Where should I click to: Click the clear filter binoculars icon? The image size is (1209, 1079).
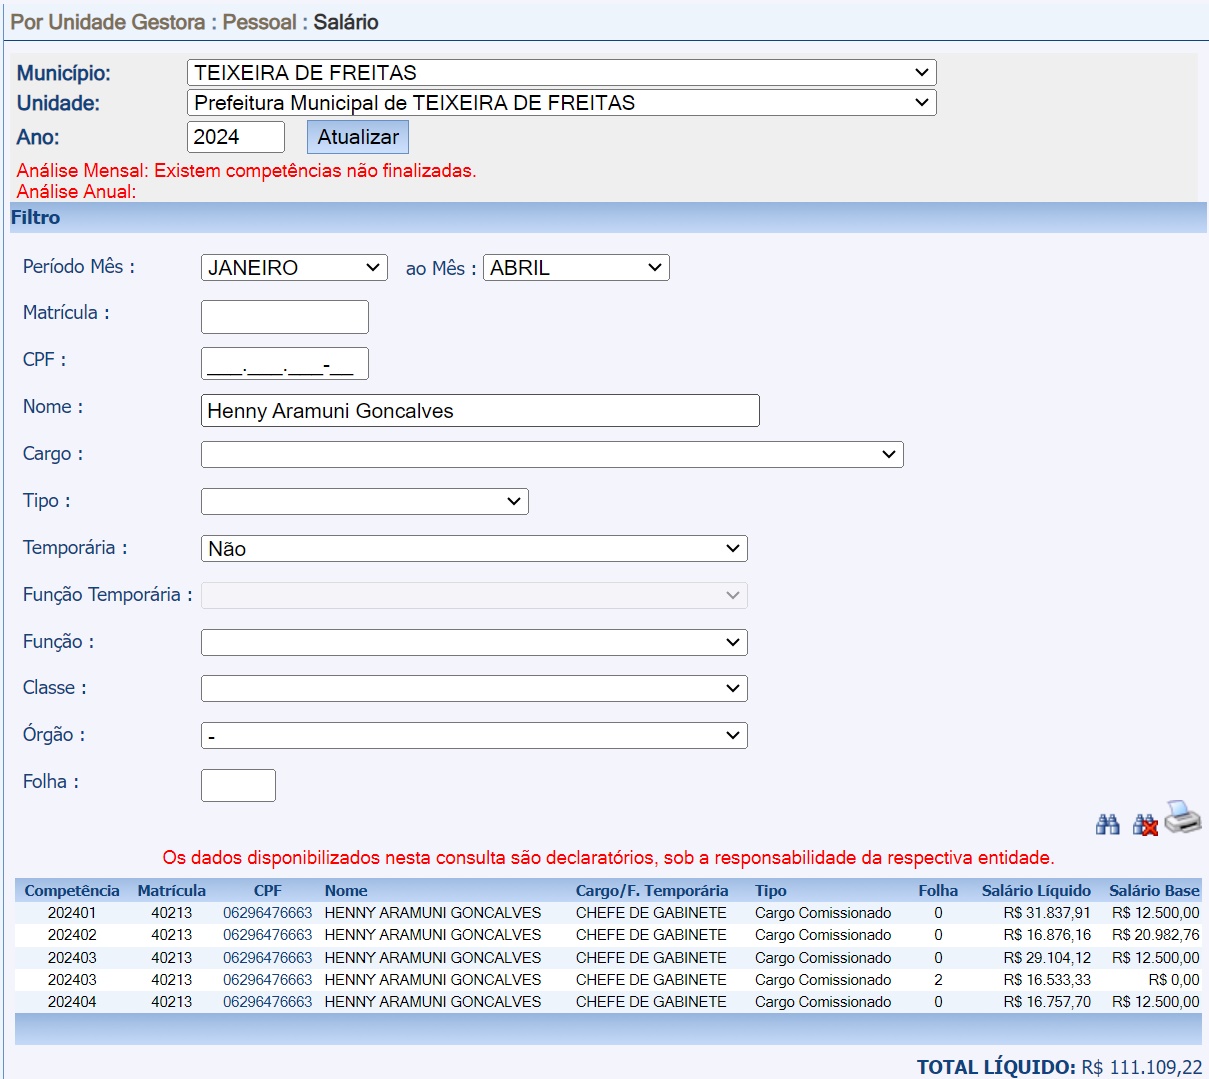click(1145, 824)
